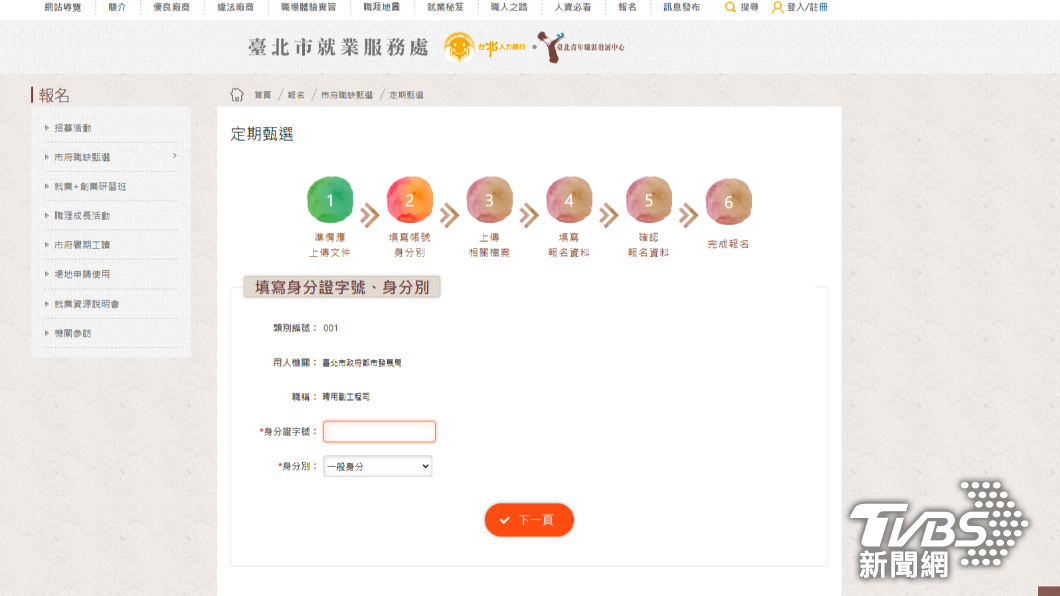Click the triangle bullet beside 招募活動
Image resolution: width=1060 pixels, height=596 pixels.
(47, 128)
